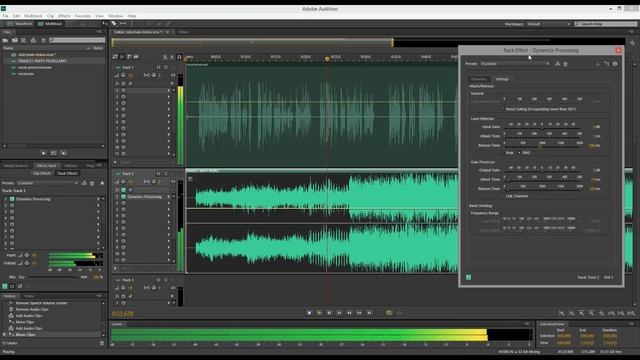Toggle power of Dynamics Processing in Effects Rack
The width and height of the screenshot is (640, 360).
pos(12,199)
